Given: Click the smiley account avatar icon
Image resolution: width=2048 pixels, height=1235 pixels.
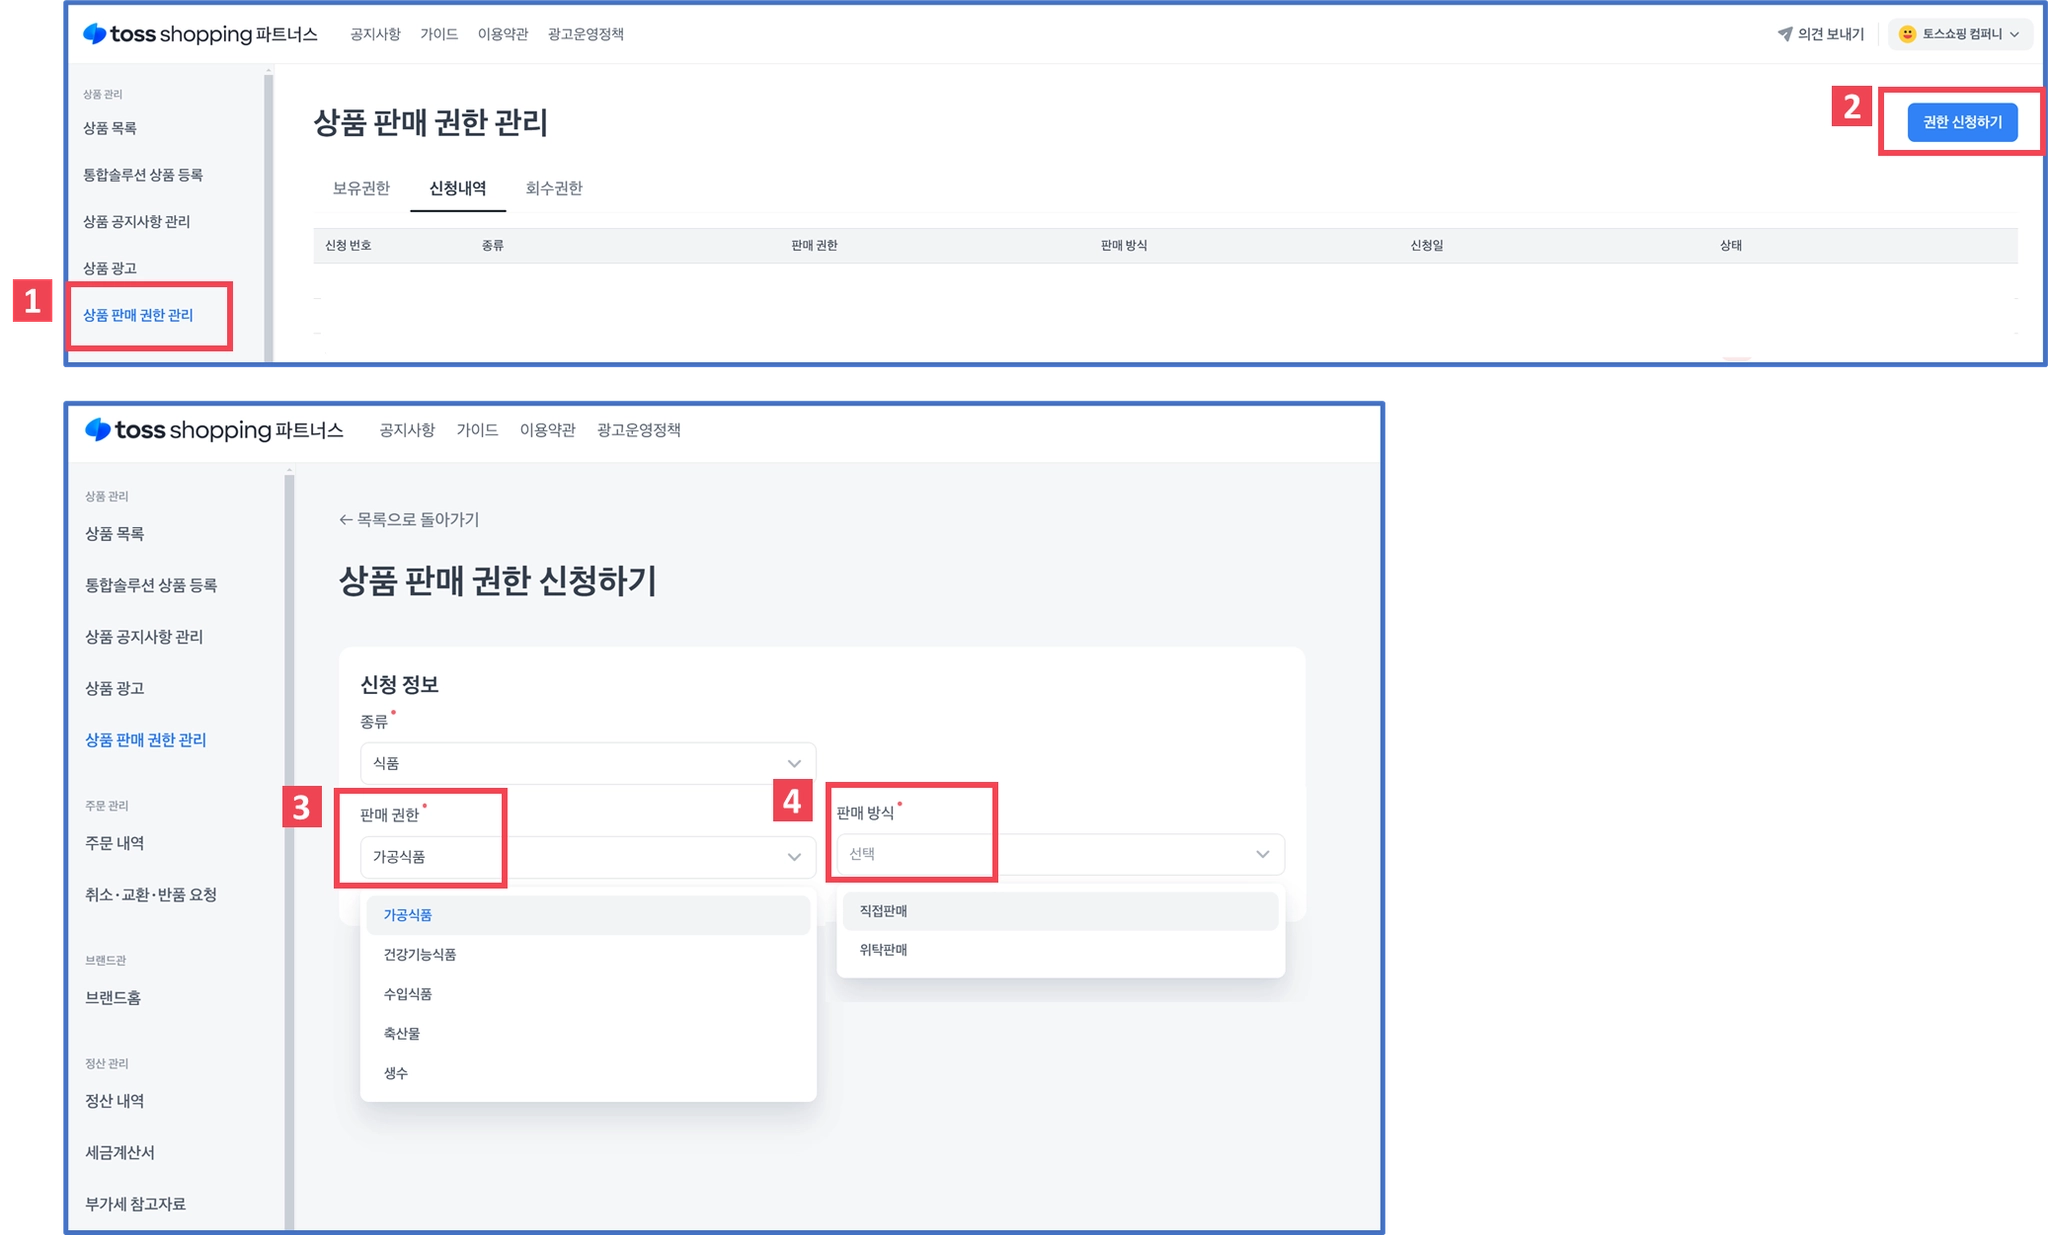Looking at the screenshot, I should pyautogui.click(x=1907, y=34).
